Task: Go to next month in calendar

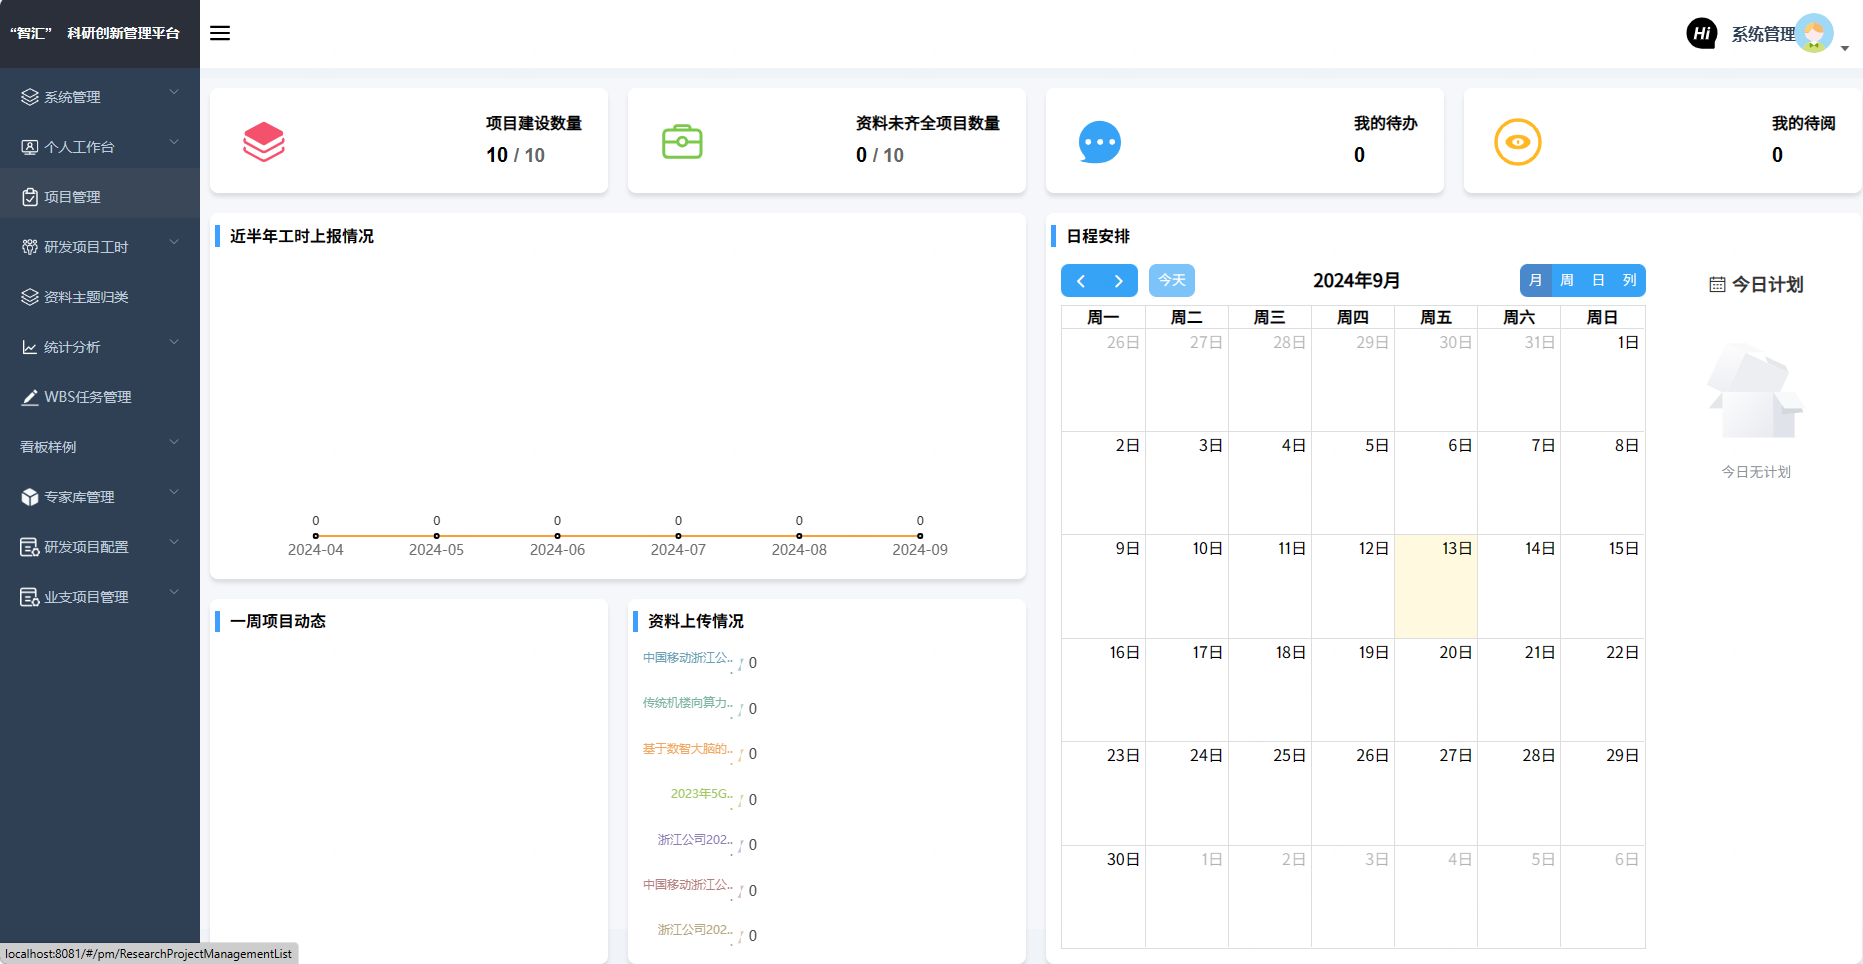Action: 1119,281
